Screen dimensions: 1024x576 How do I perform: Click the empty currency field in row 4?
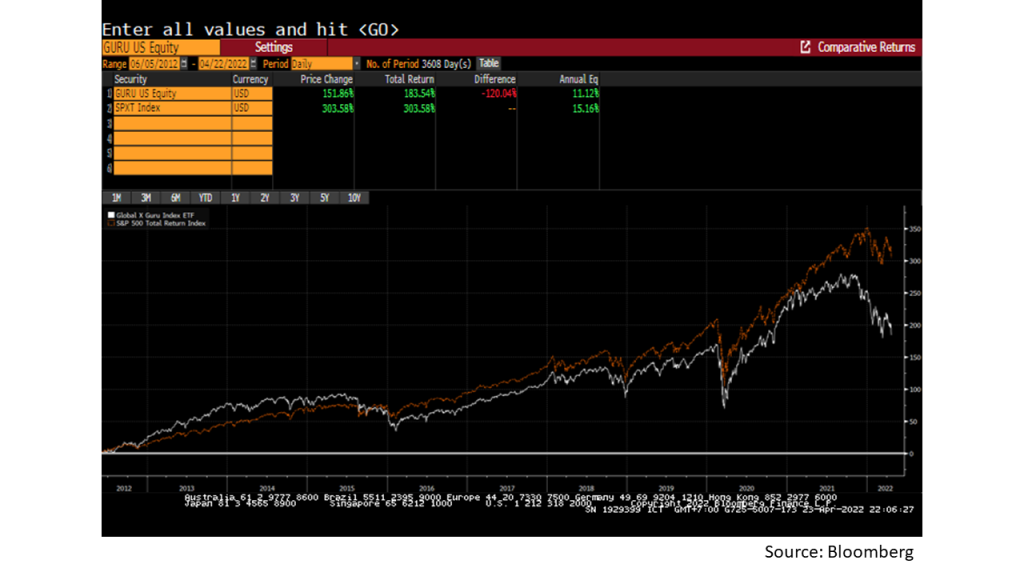click(252, 138)
